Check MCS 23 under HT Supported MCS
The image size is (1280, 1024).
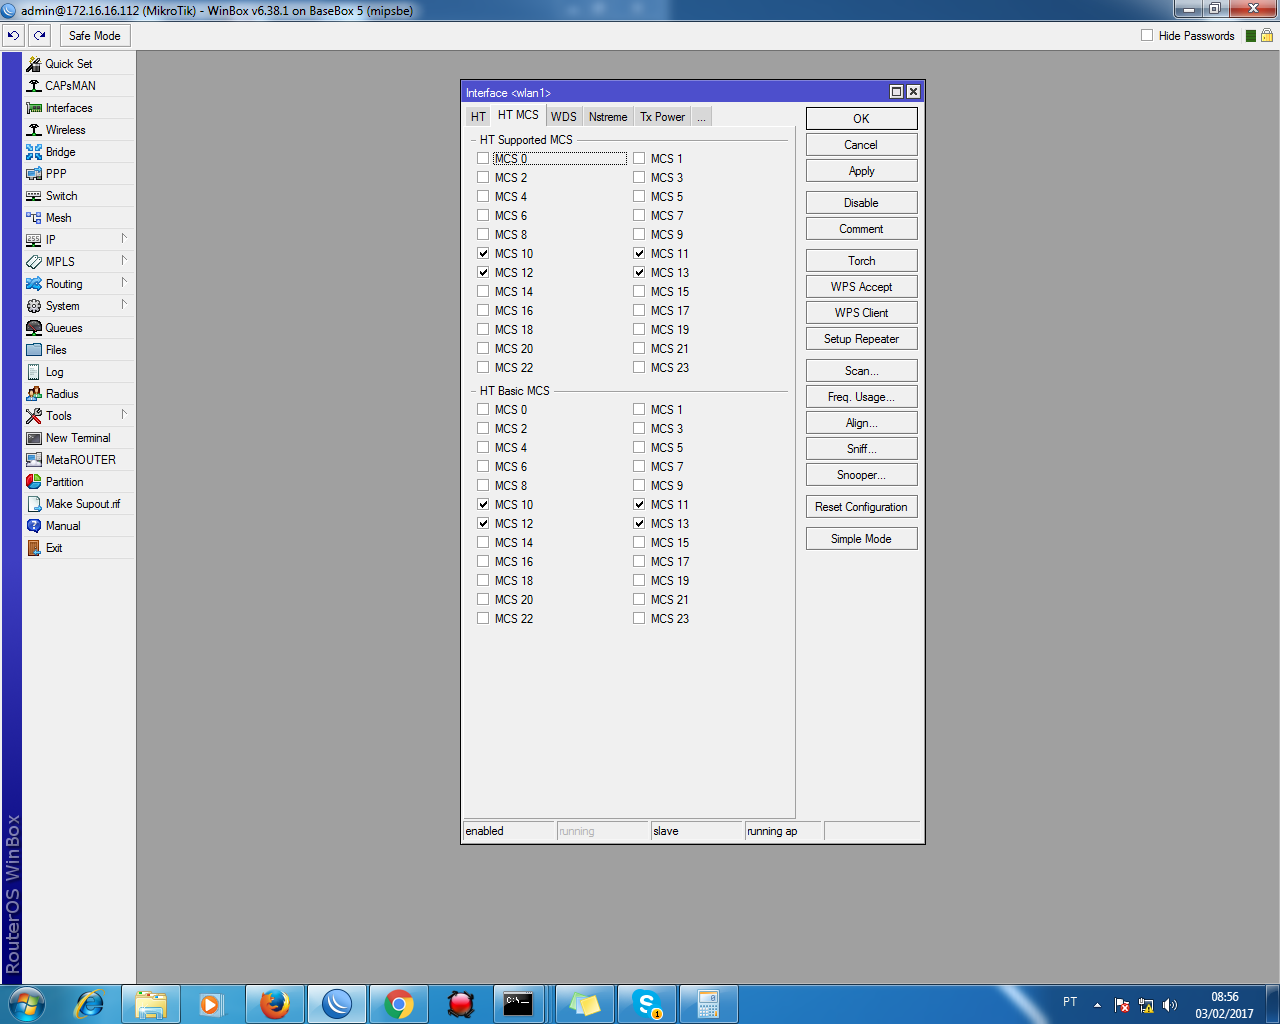coord(640,368)
